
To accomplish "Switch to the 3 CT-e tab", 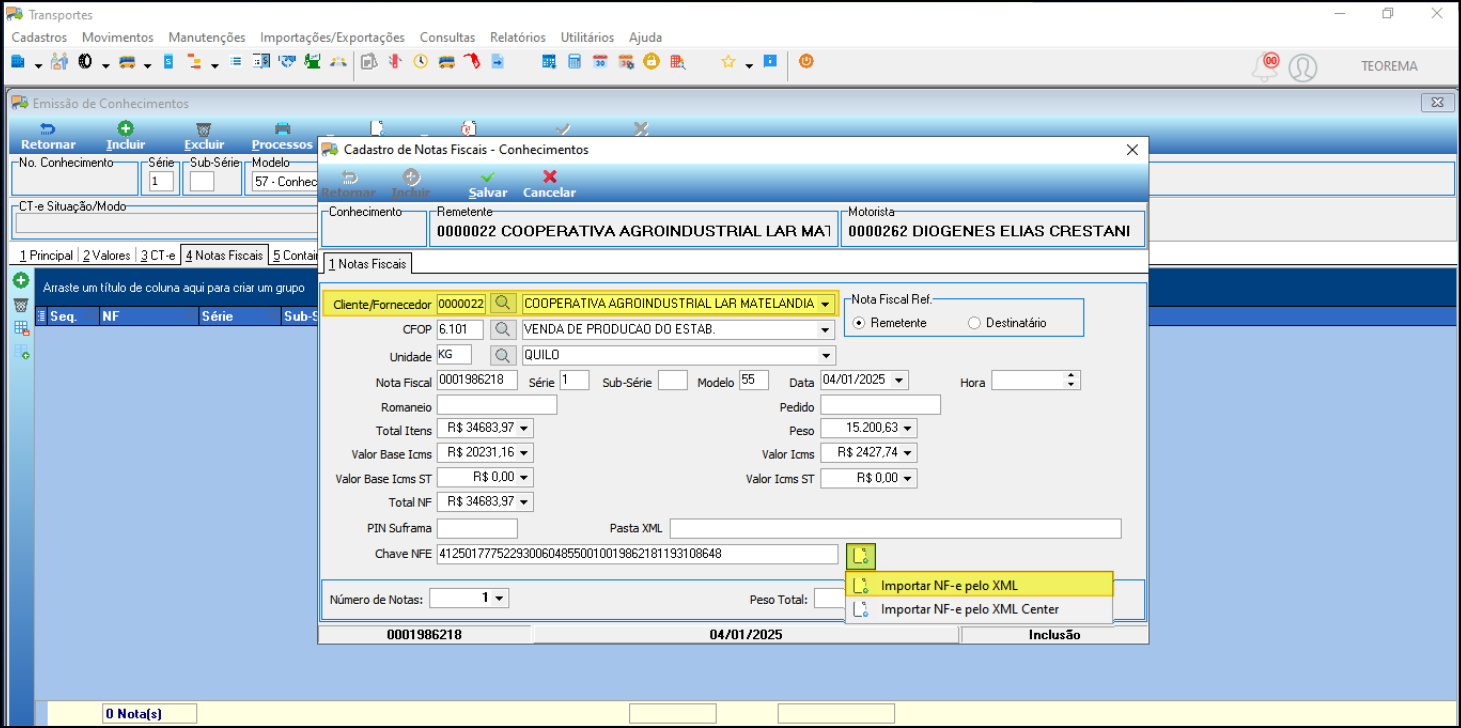I will click(158, 256).
